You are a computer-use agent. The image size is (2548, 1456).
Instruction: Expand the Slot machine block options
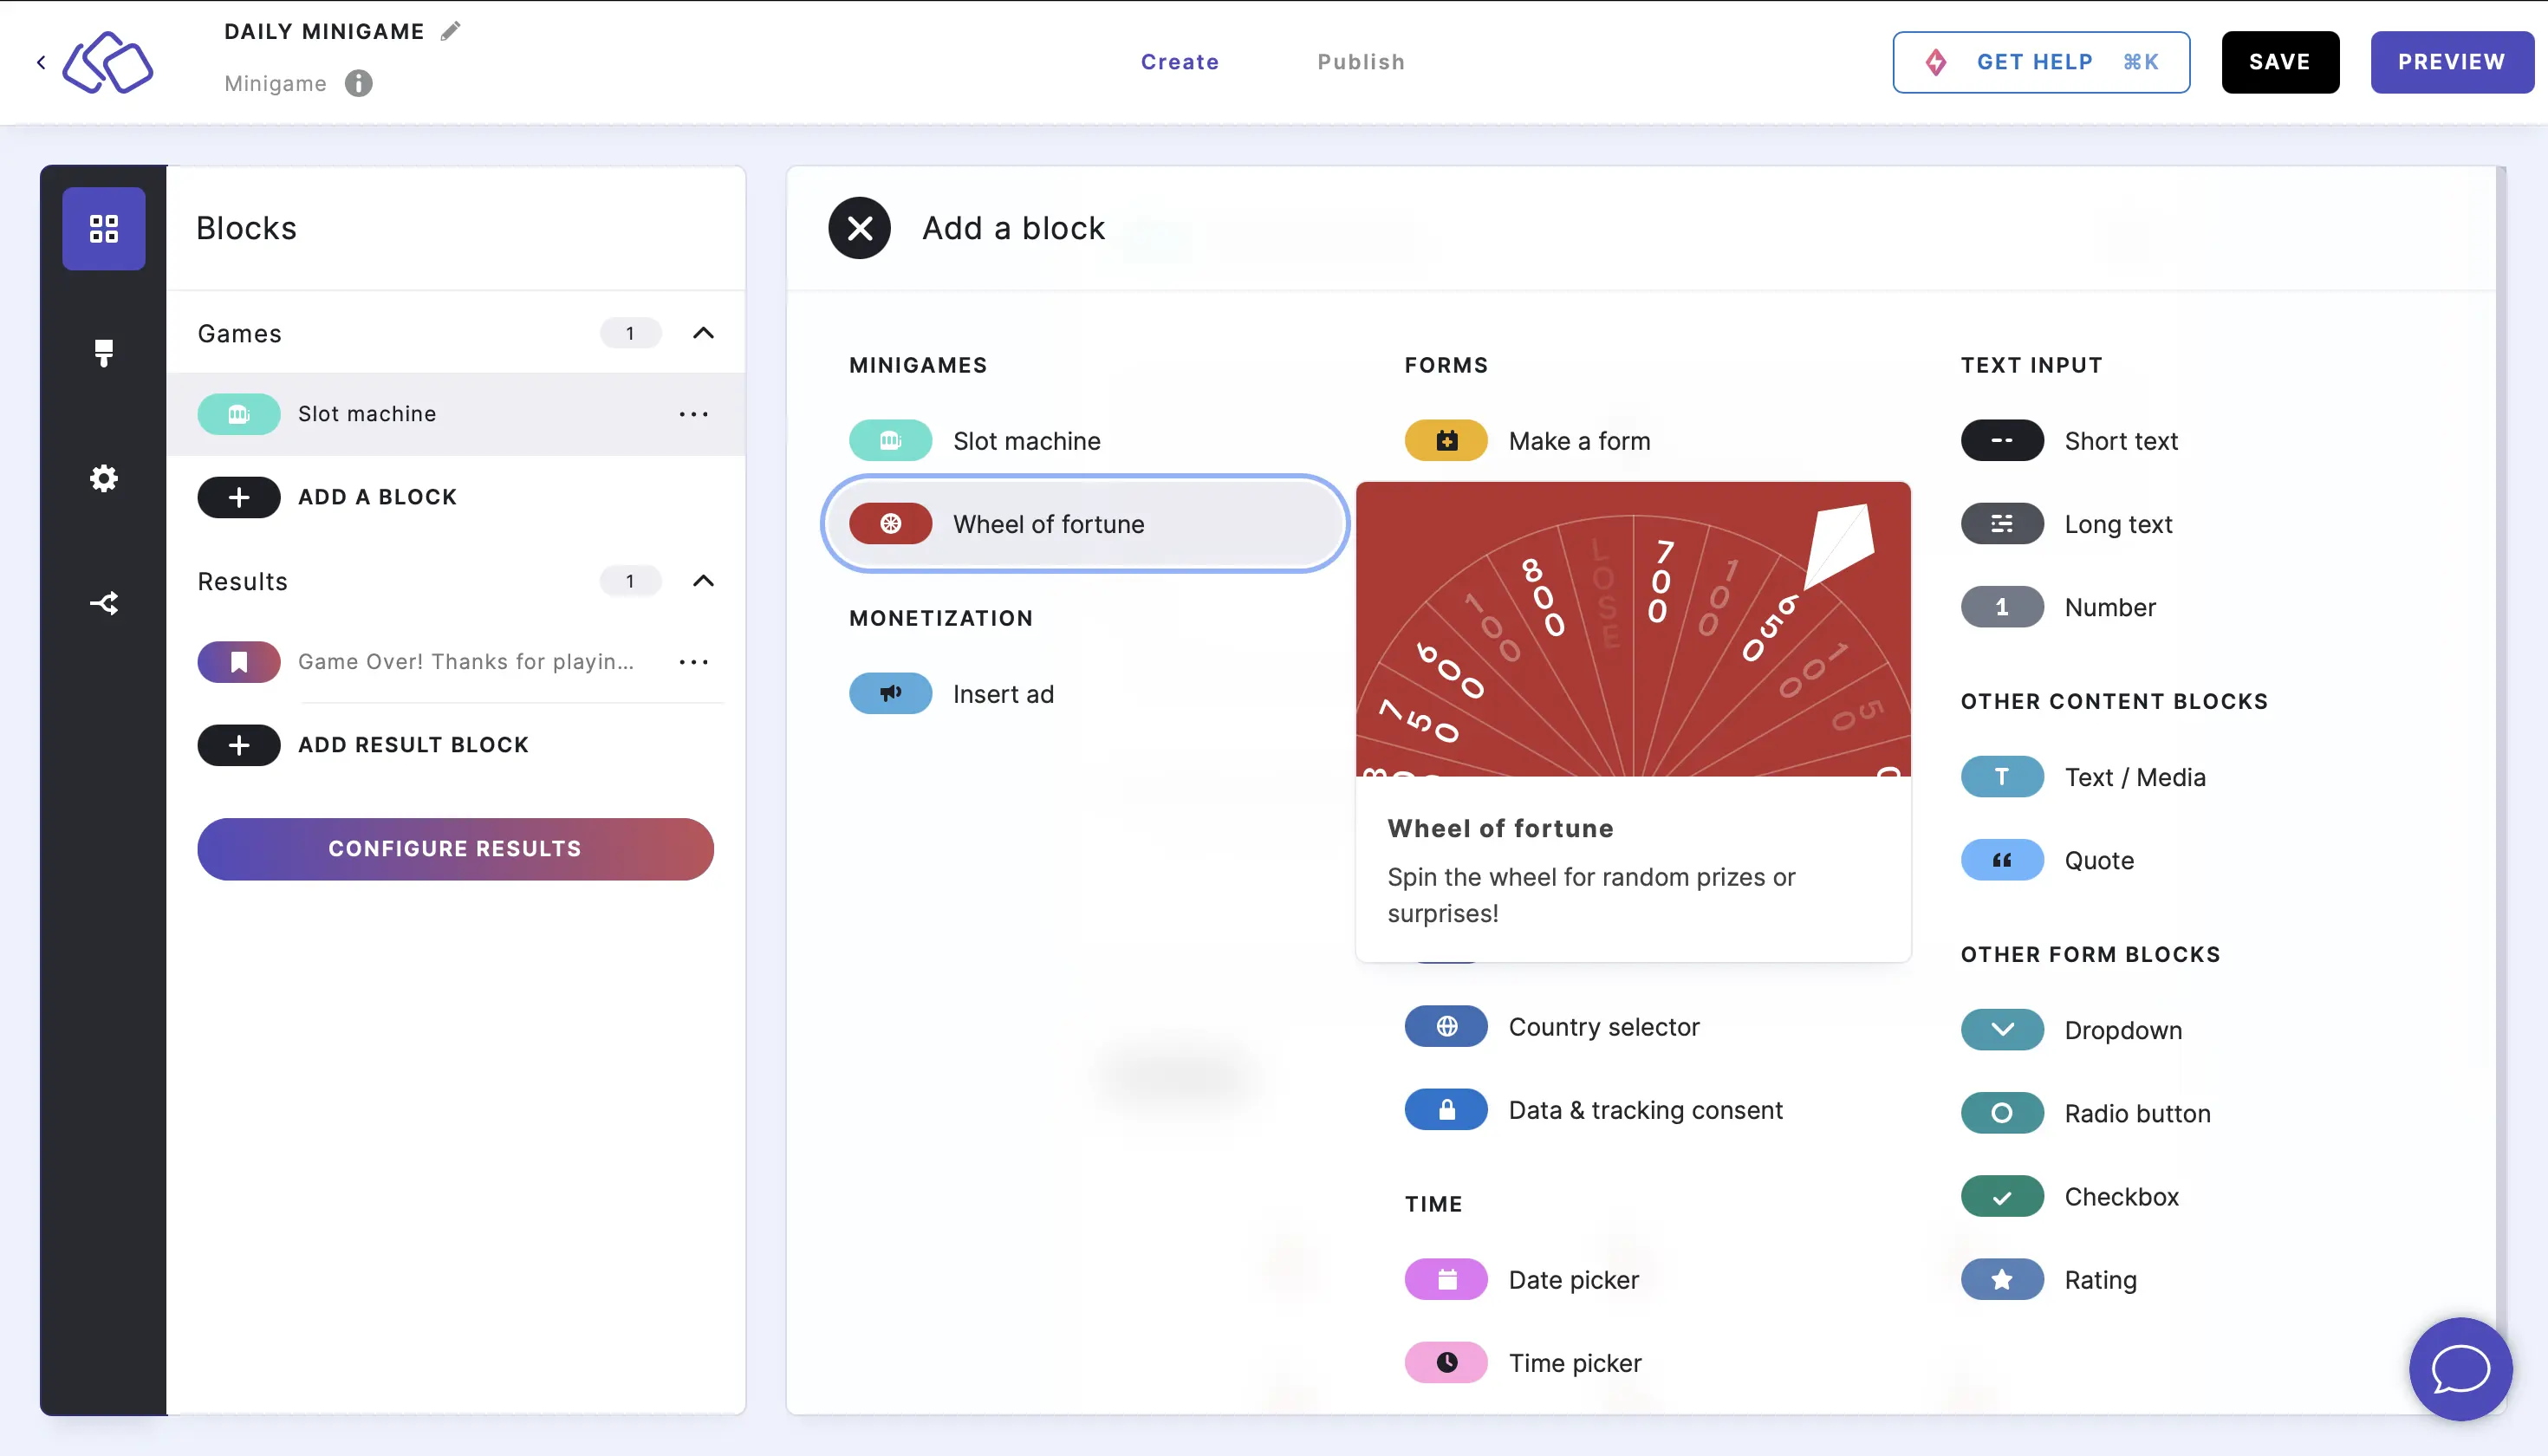point(695,413)
